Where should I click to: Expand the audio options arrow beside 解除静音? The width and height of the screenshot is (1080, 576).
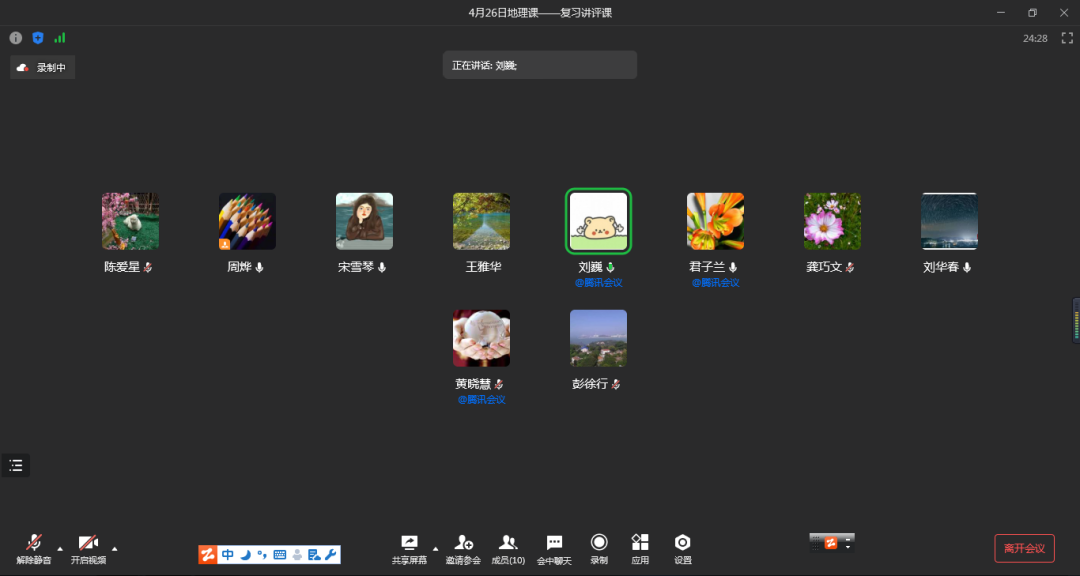click(60, 549)
